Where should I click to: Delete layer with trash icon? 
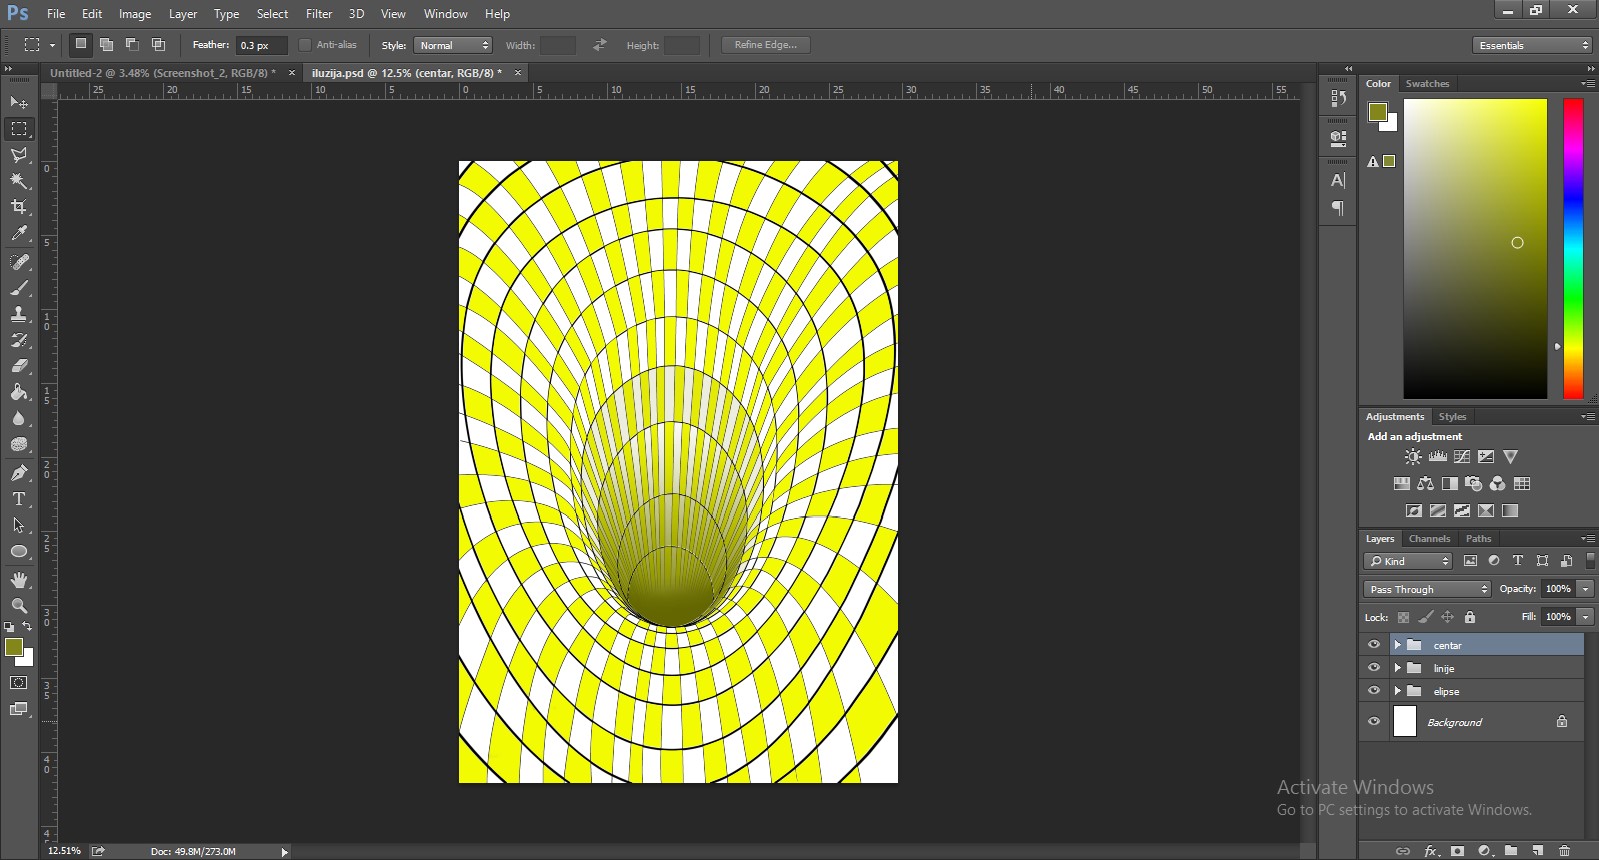(x=1565, y=851)
